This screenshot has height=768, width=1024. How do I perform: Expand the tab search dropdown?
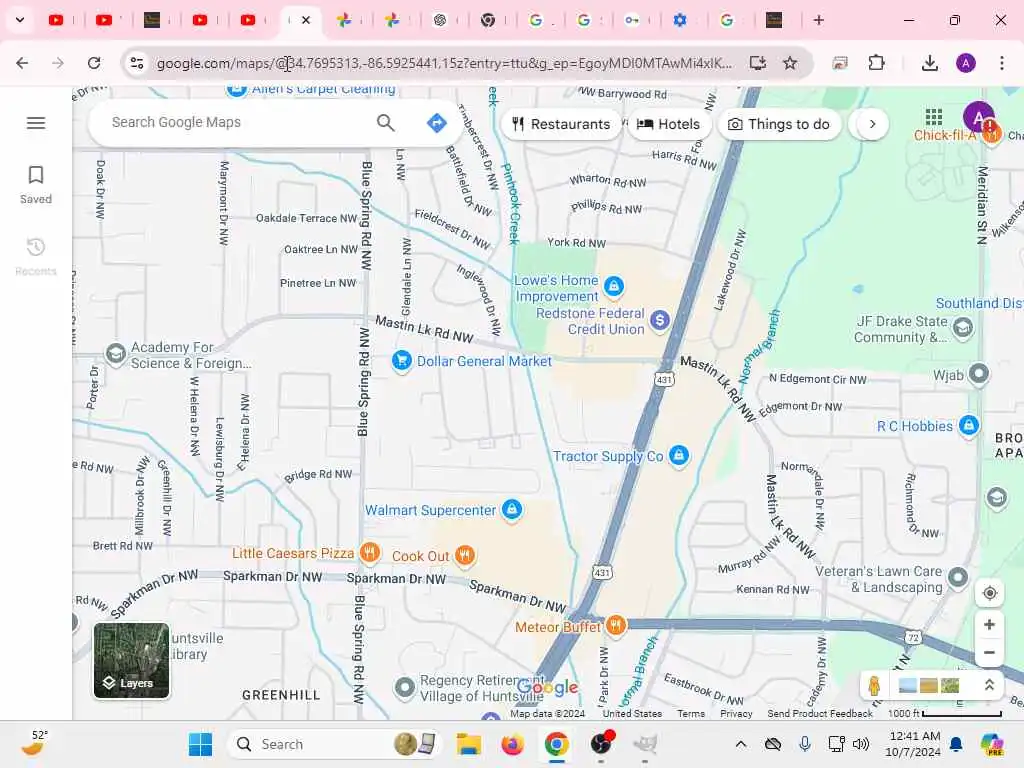point(20,20)
